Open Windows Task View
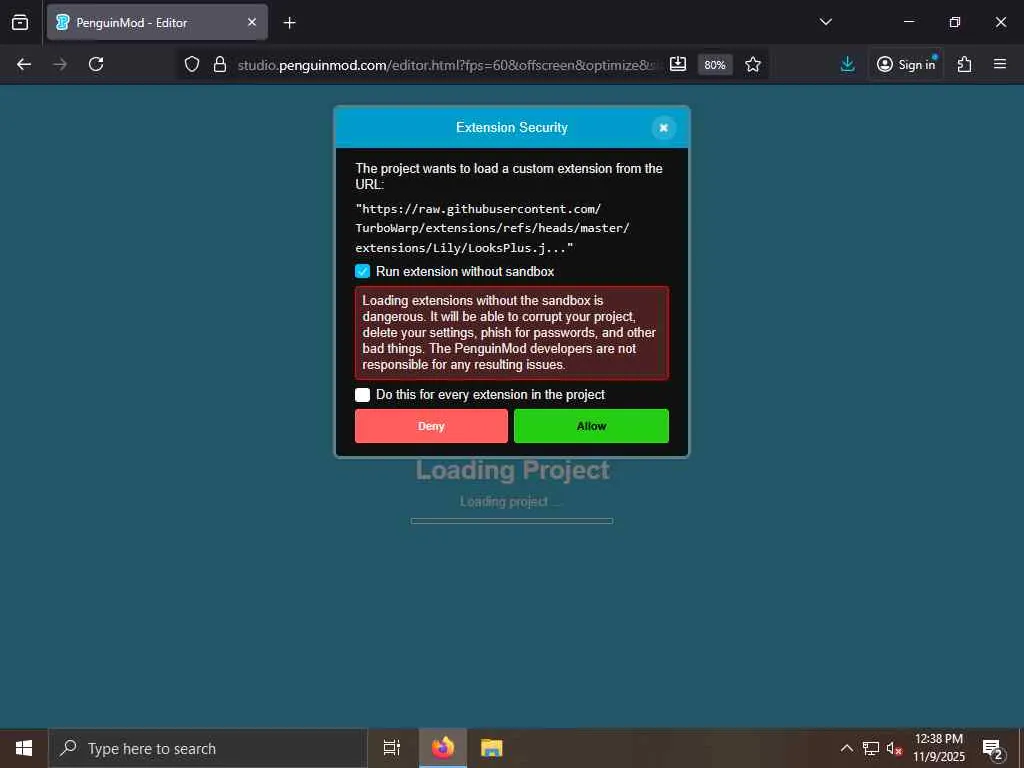Screen dimensions: 1024x768 (x=392, y=748)
